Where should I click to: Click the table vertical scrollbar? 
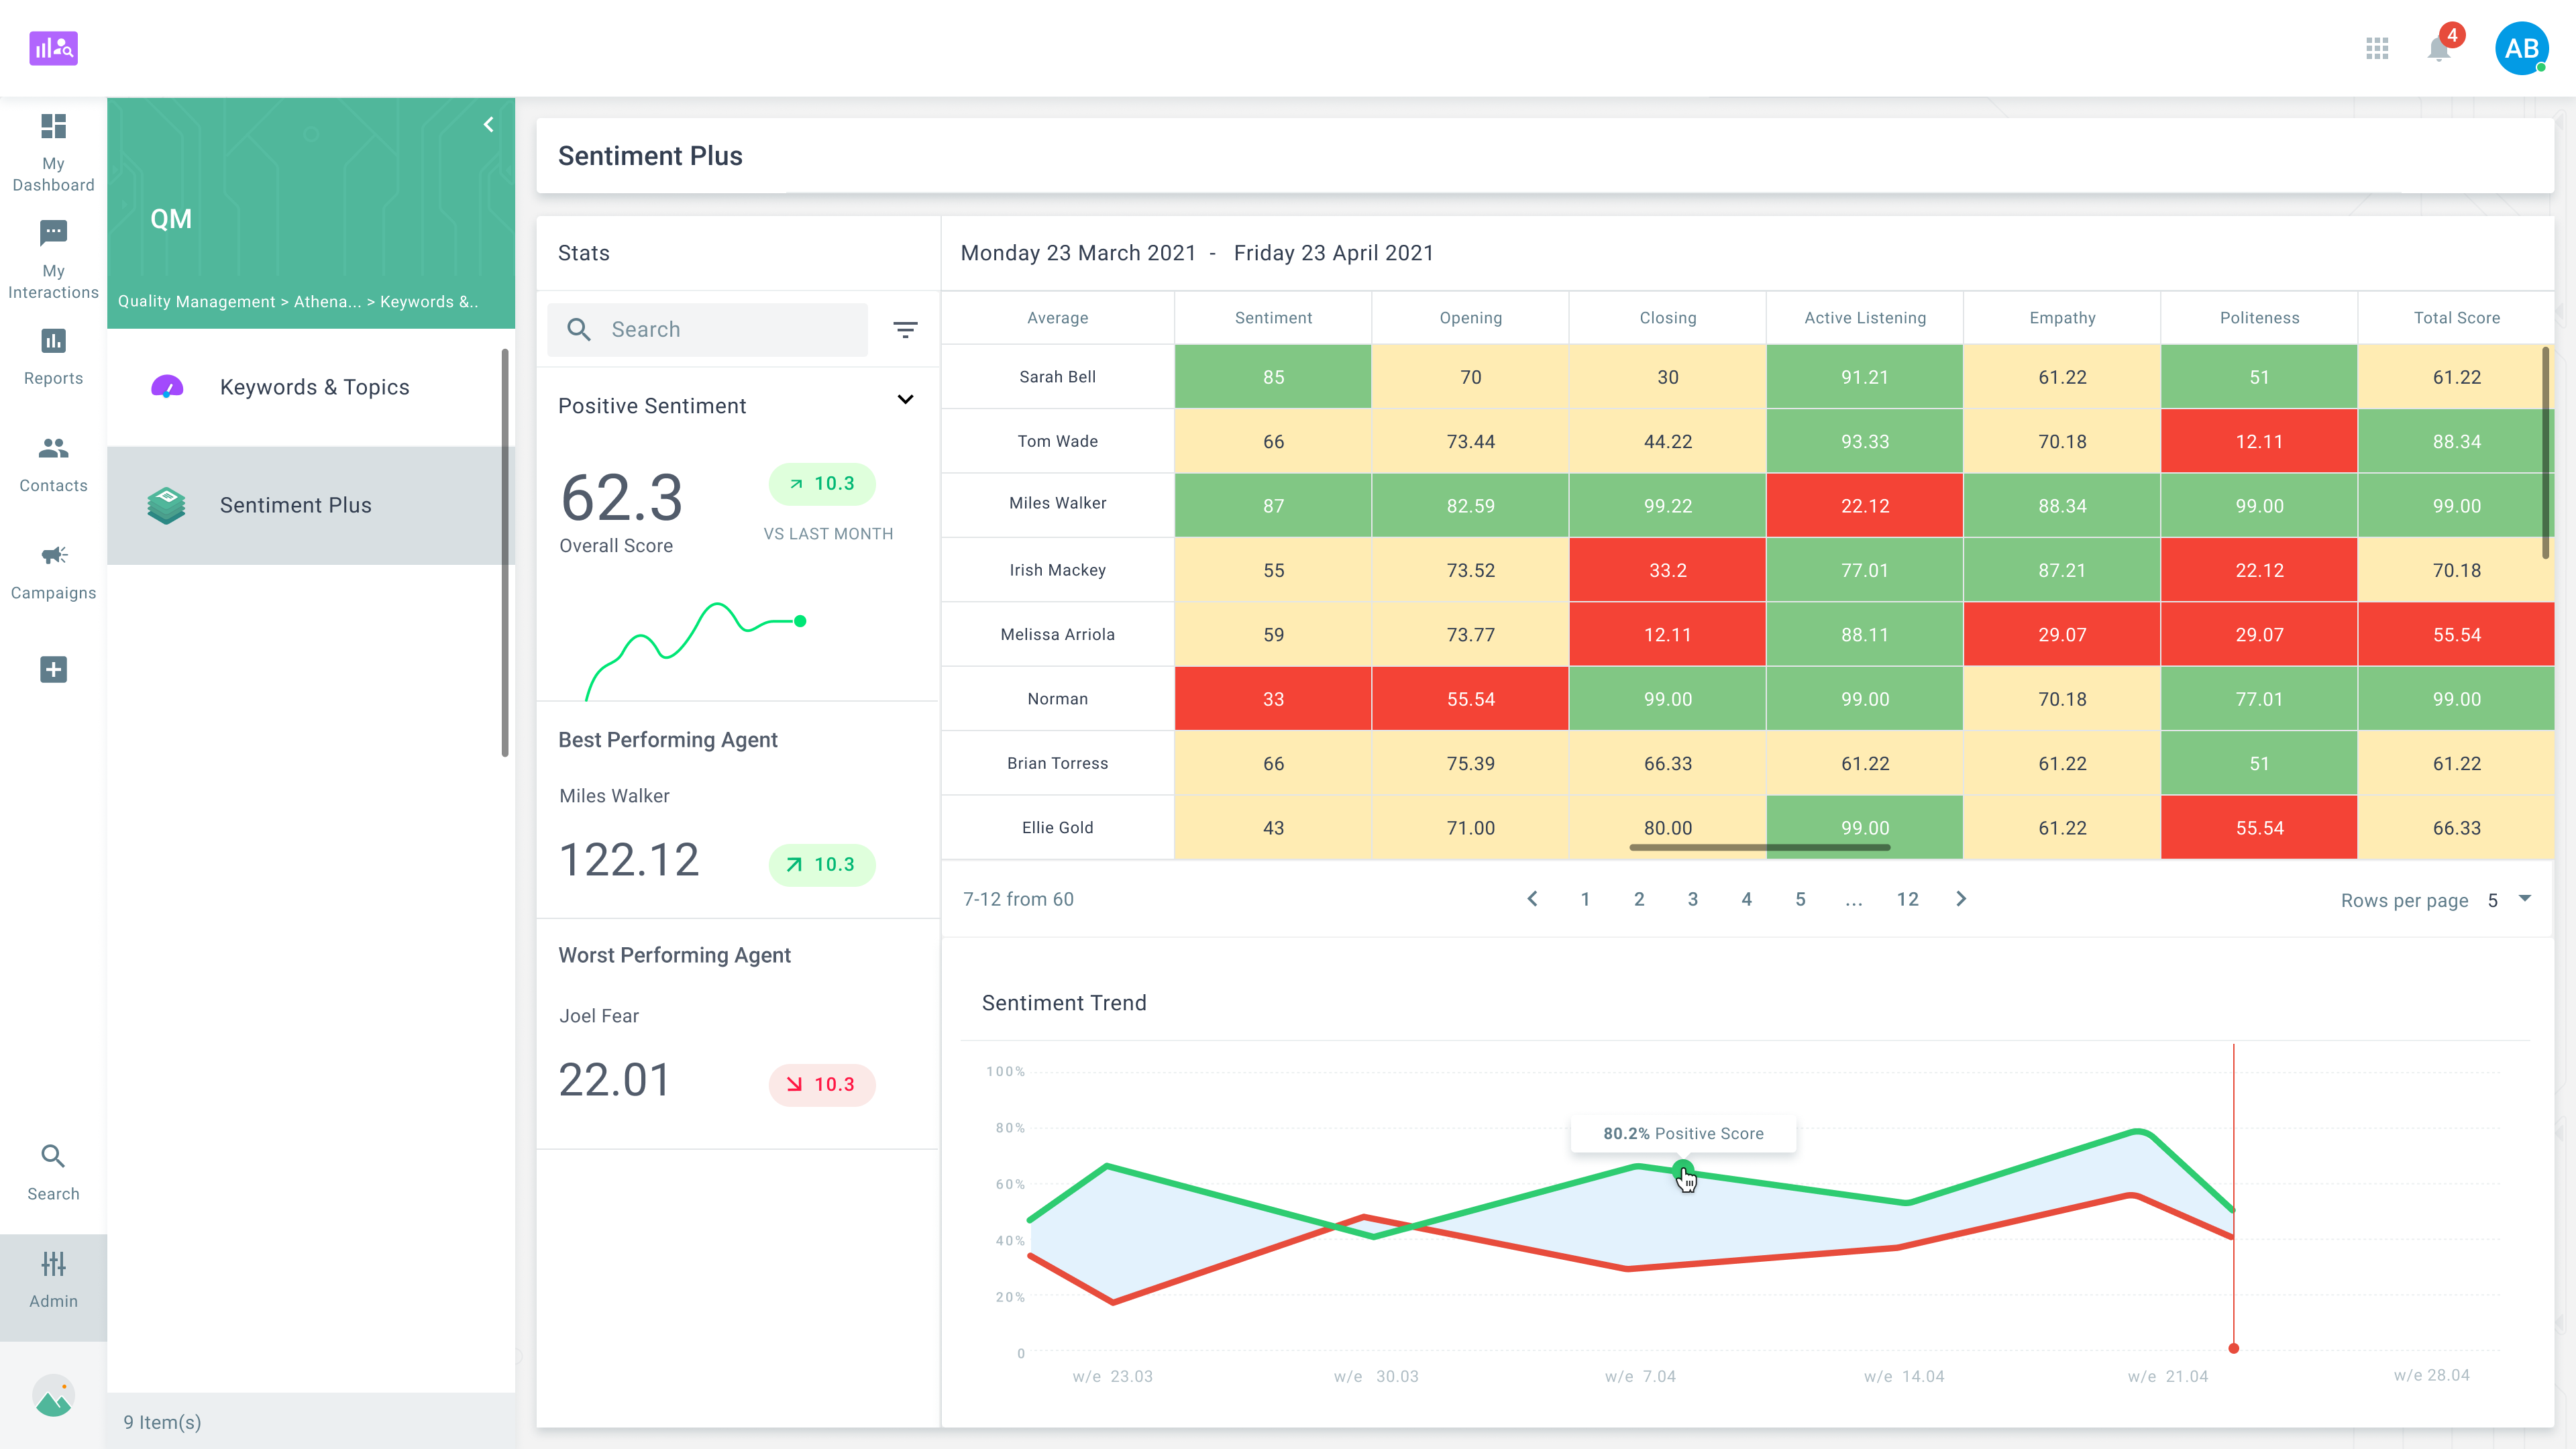click(2545, 452)
